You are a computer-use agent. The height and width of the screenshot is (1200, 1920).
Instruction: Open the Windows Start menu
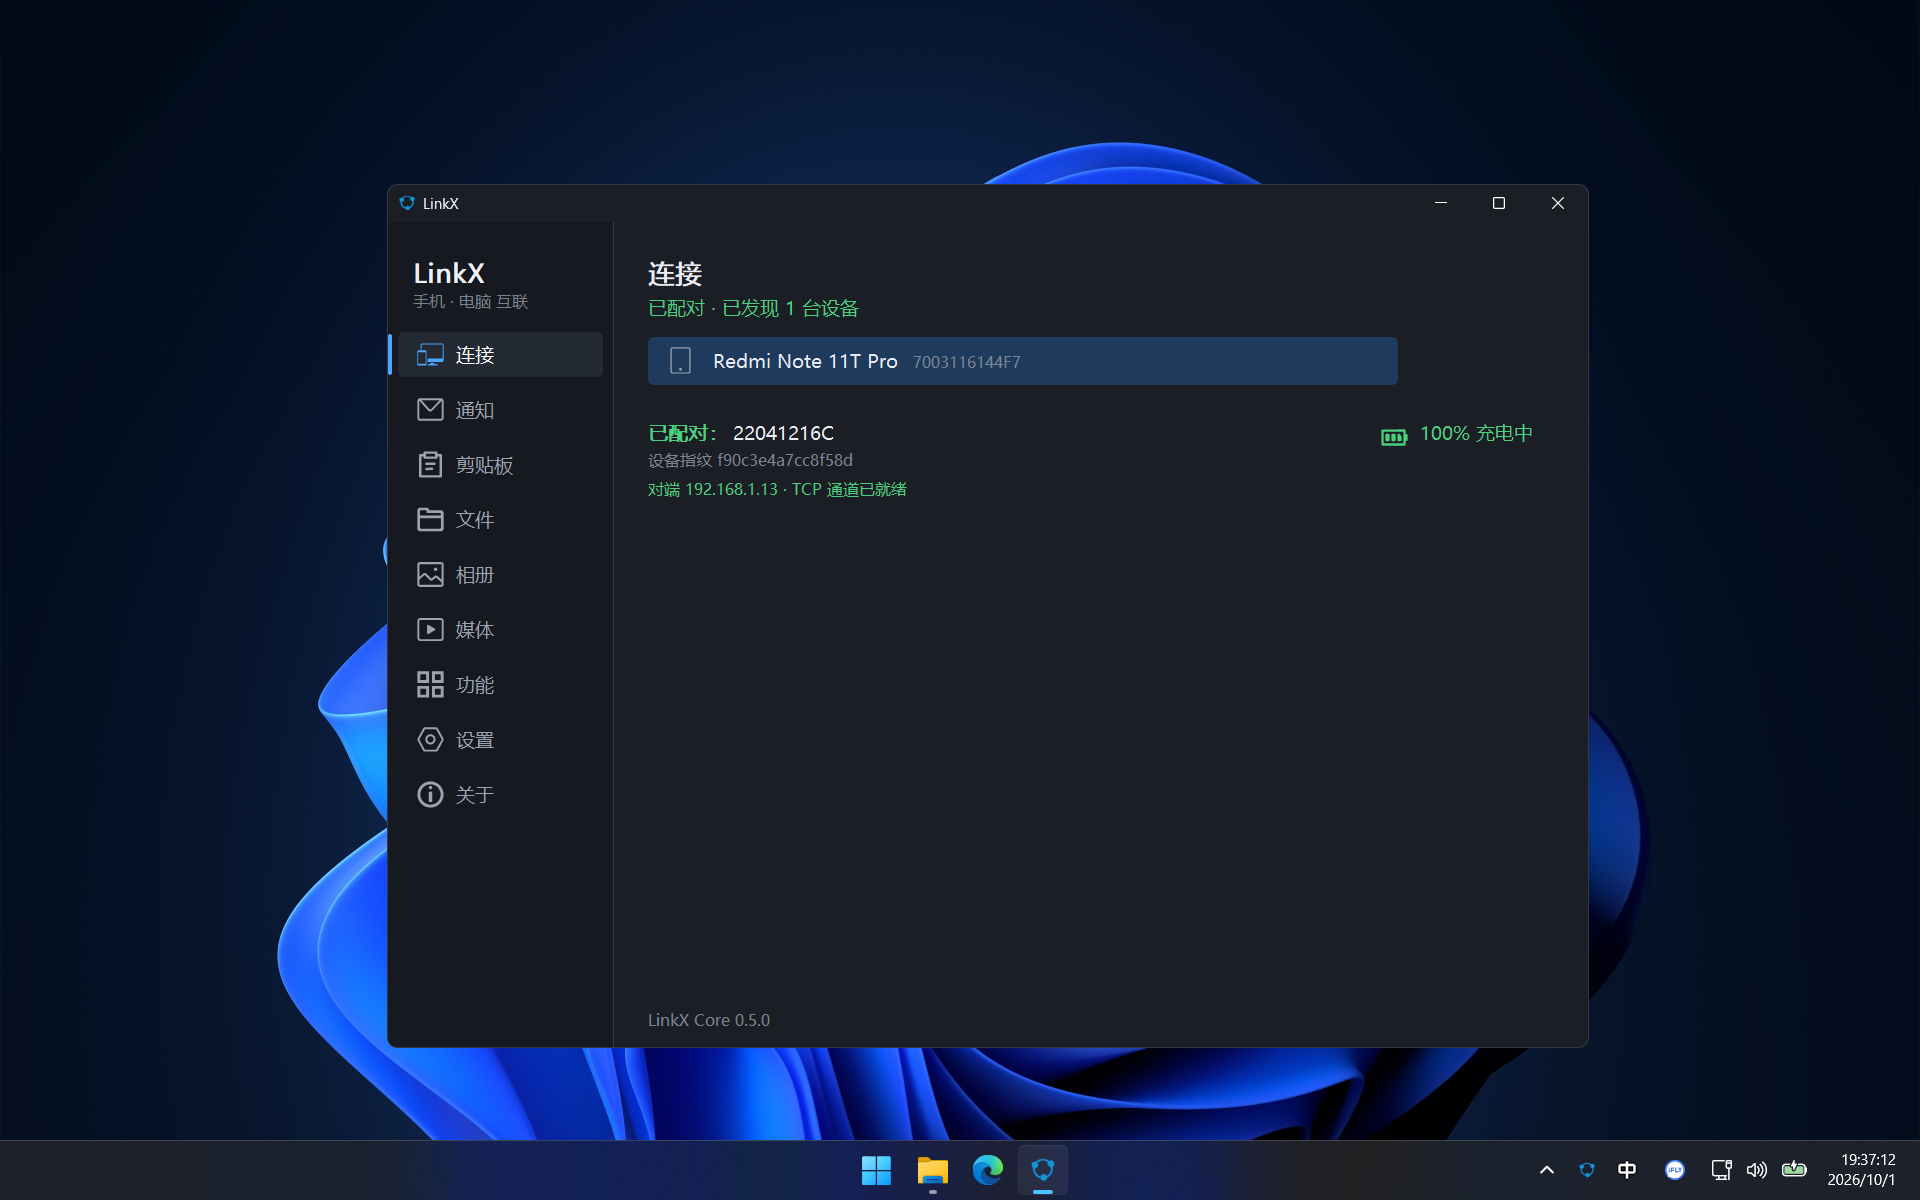(x=877, y=1170)
